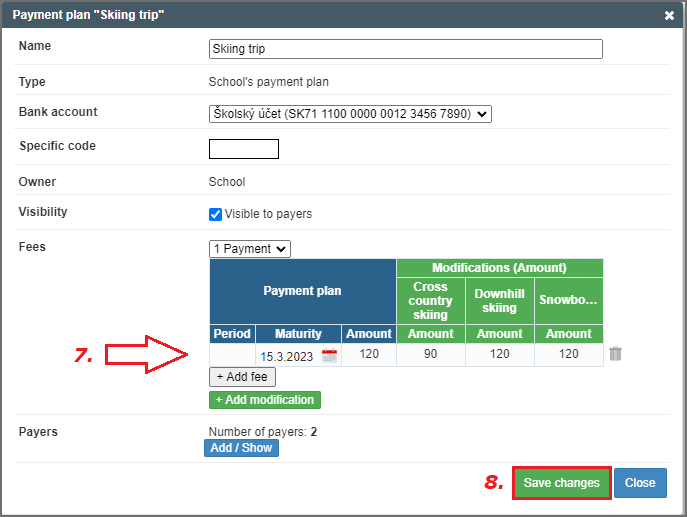Open the Bank account dropdown
This screenshot has width=687, height=517.
click(x=350, y=114)
